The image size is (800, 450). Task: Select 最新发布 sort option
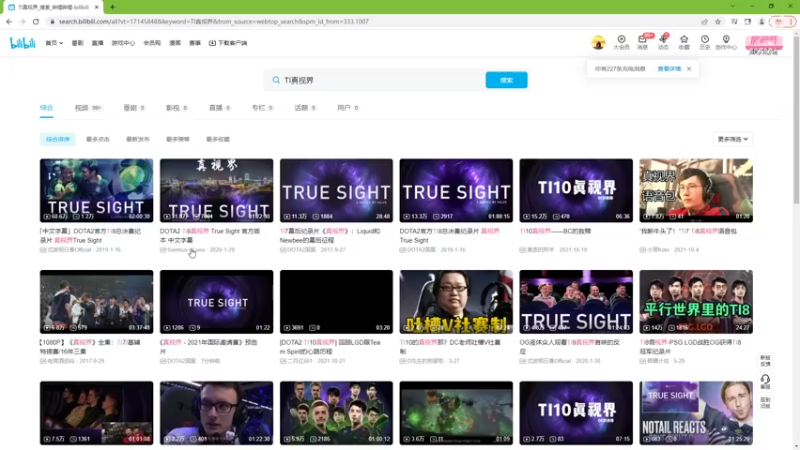pyautogui.click(x=138, y=139)
